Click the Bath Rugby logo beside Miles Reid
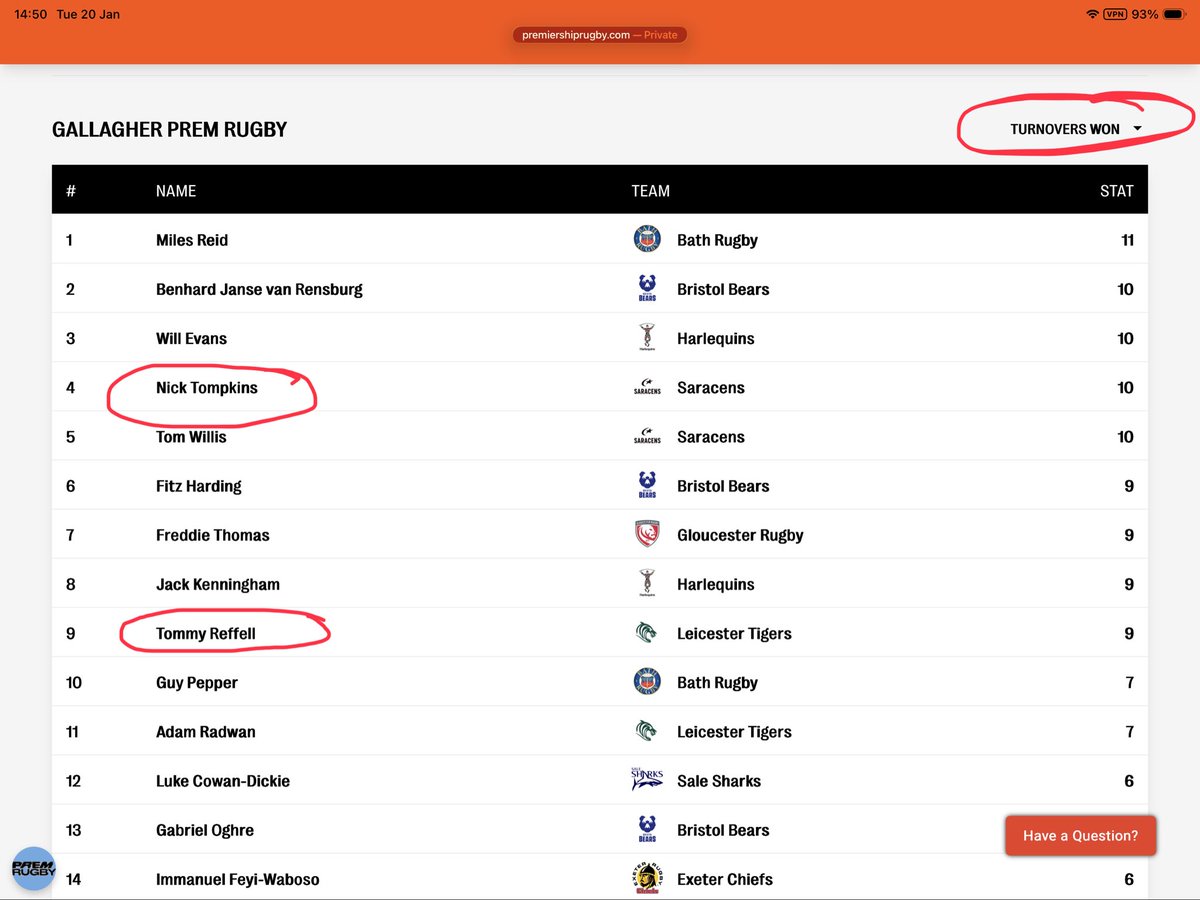1200x900 pixels. pos(647,240)
